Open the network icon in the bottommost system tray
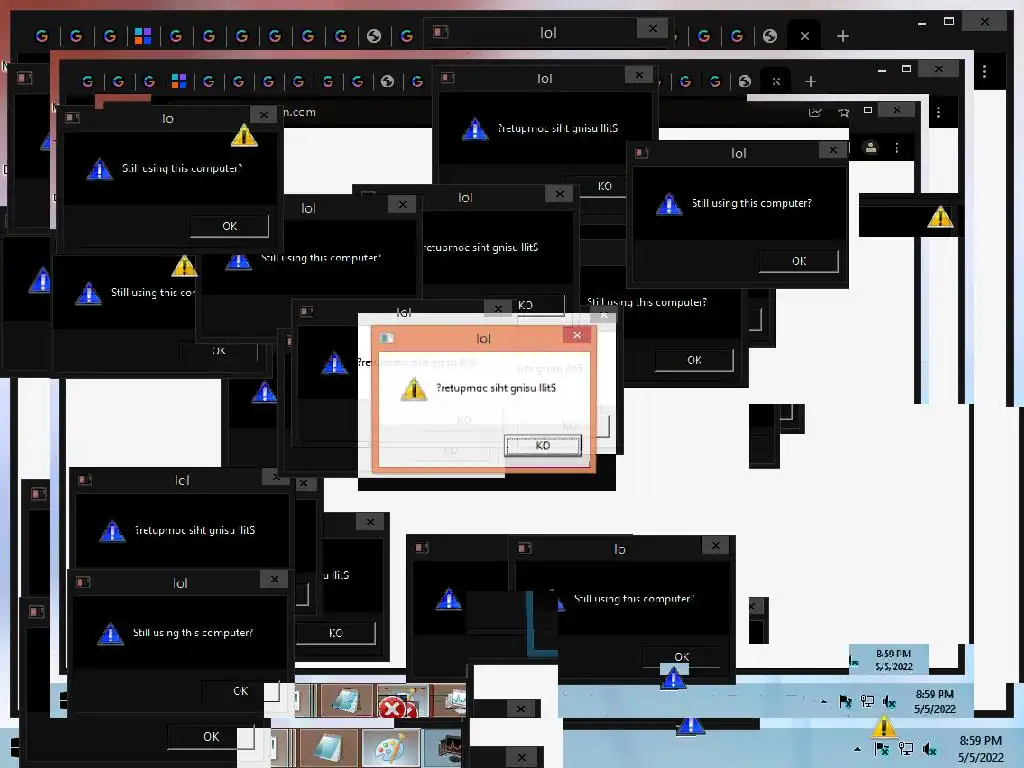The height and width of the screenshot is (768, 1024). point(906,749)
